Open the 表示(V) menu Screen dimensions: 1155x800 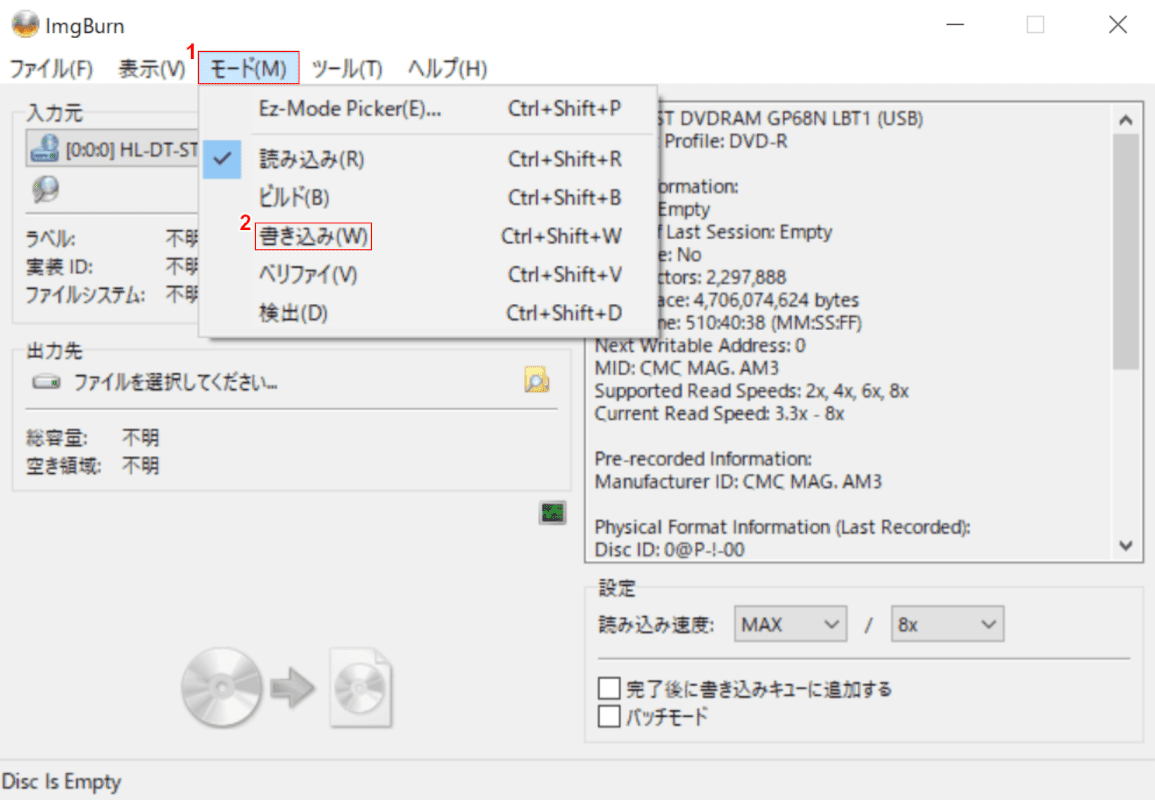click(152, 69)
